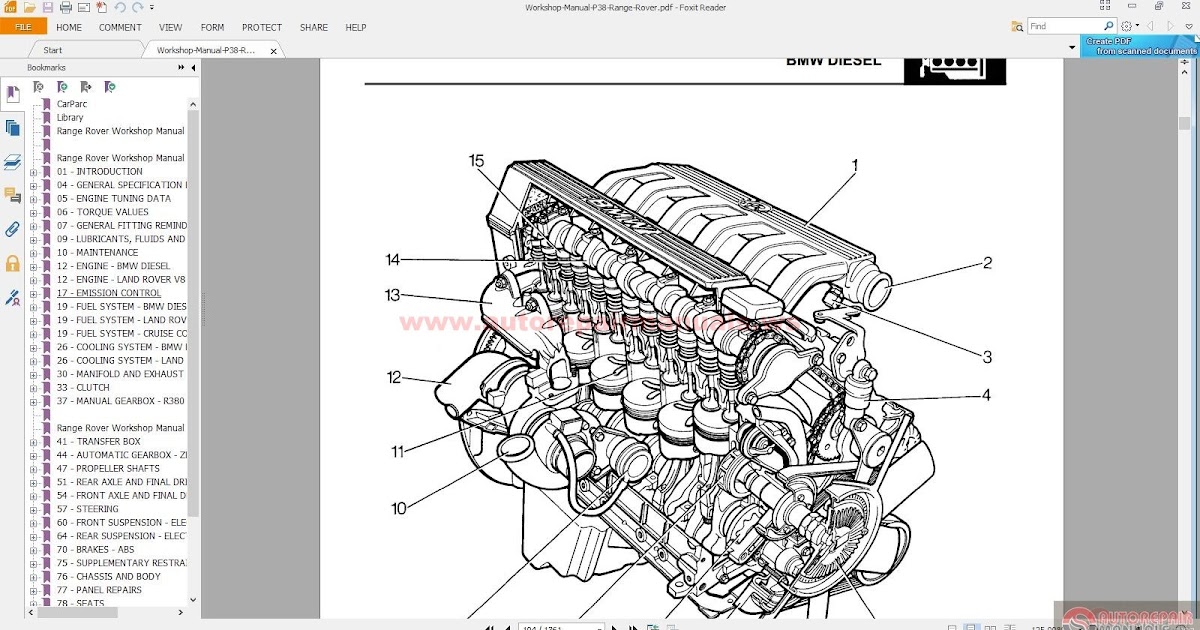Go to next search result arrow
1200x630 pixels.
coord(1170,26)
